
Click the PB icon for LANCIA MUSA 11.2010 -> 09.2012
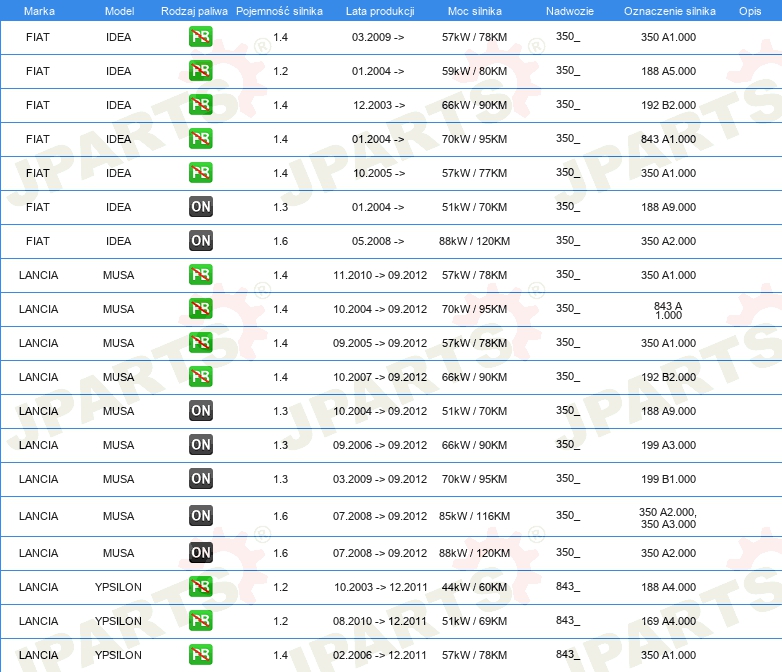coord(200,275)
